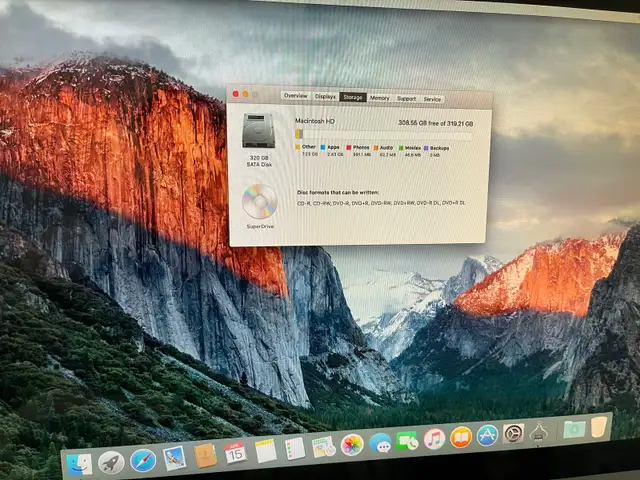This screenshot has width=640, height=480.
Task: Open Notes yellow notepad in dock
Action: click(266, 451)
